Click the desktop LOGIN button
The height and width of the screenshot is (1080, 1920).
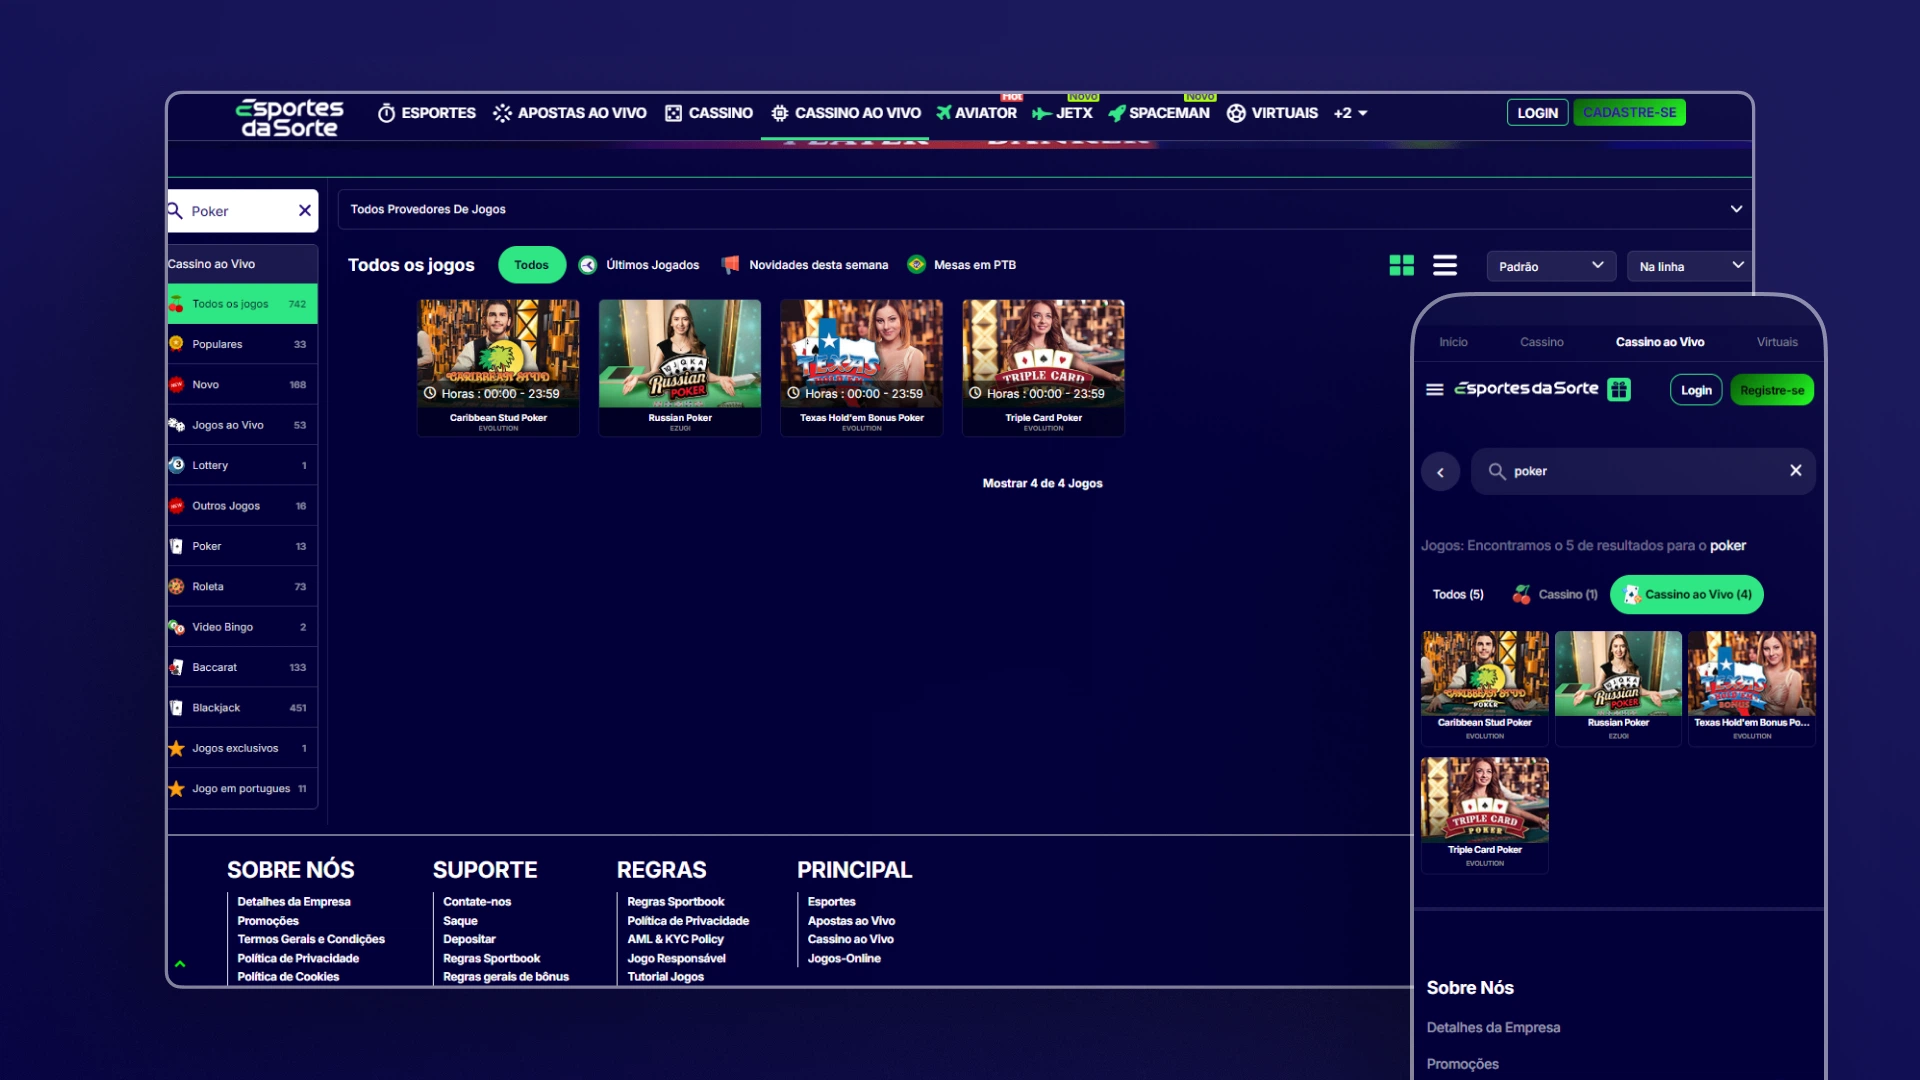coord(1537,113)
